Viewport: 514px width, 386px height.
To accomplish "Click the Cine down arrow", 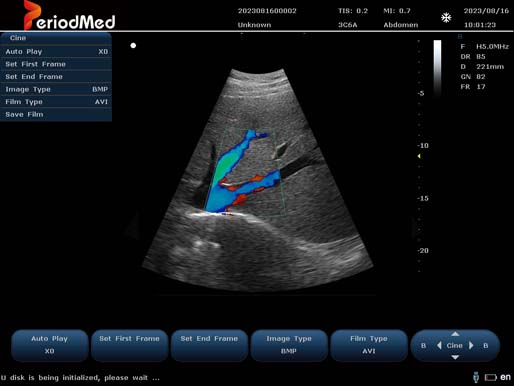I will click(x=455, y=357).
